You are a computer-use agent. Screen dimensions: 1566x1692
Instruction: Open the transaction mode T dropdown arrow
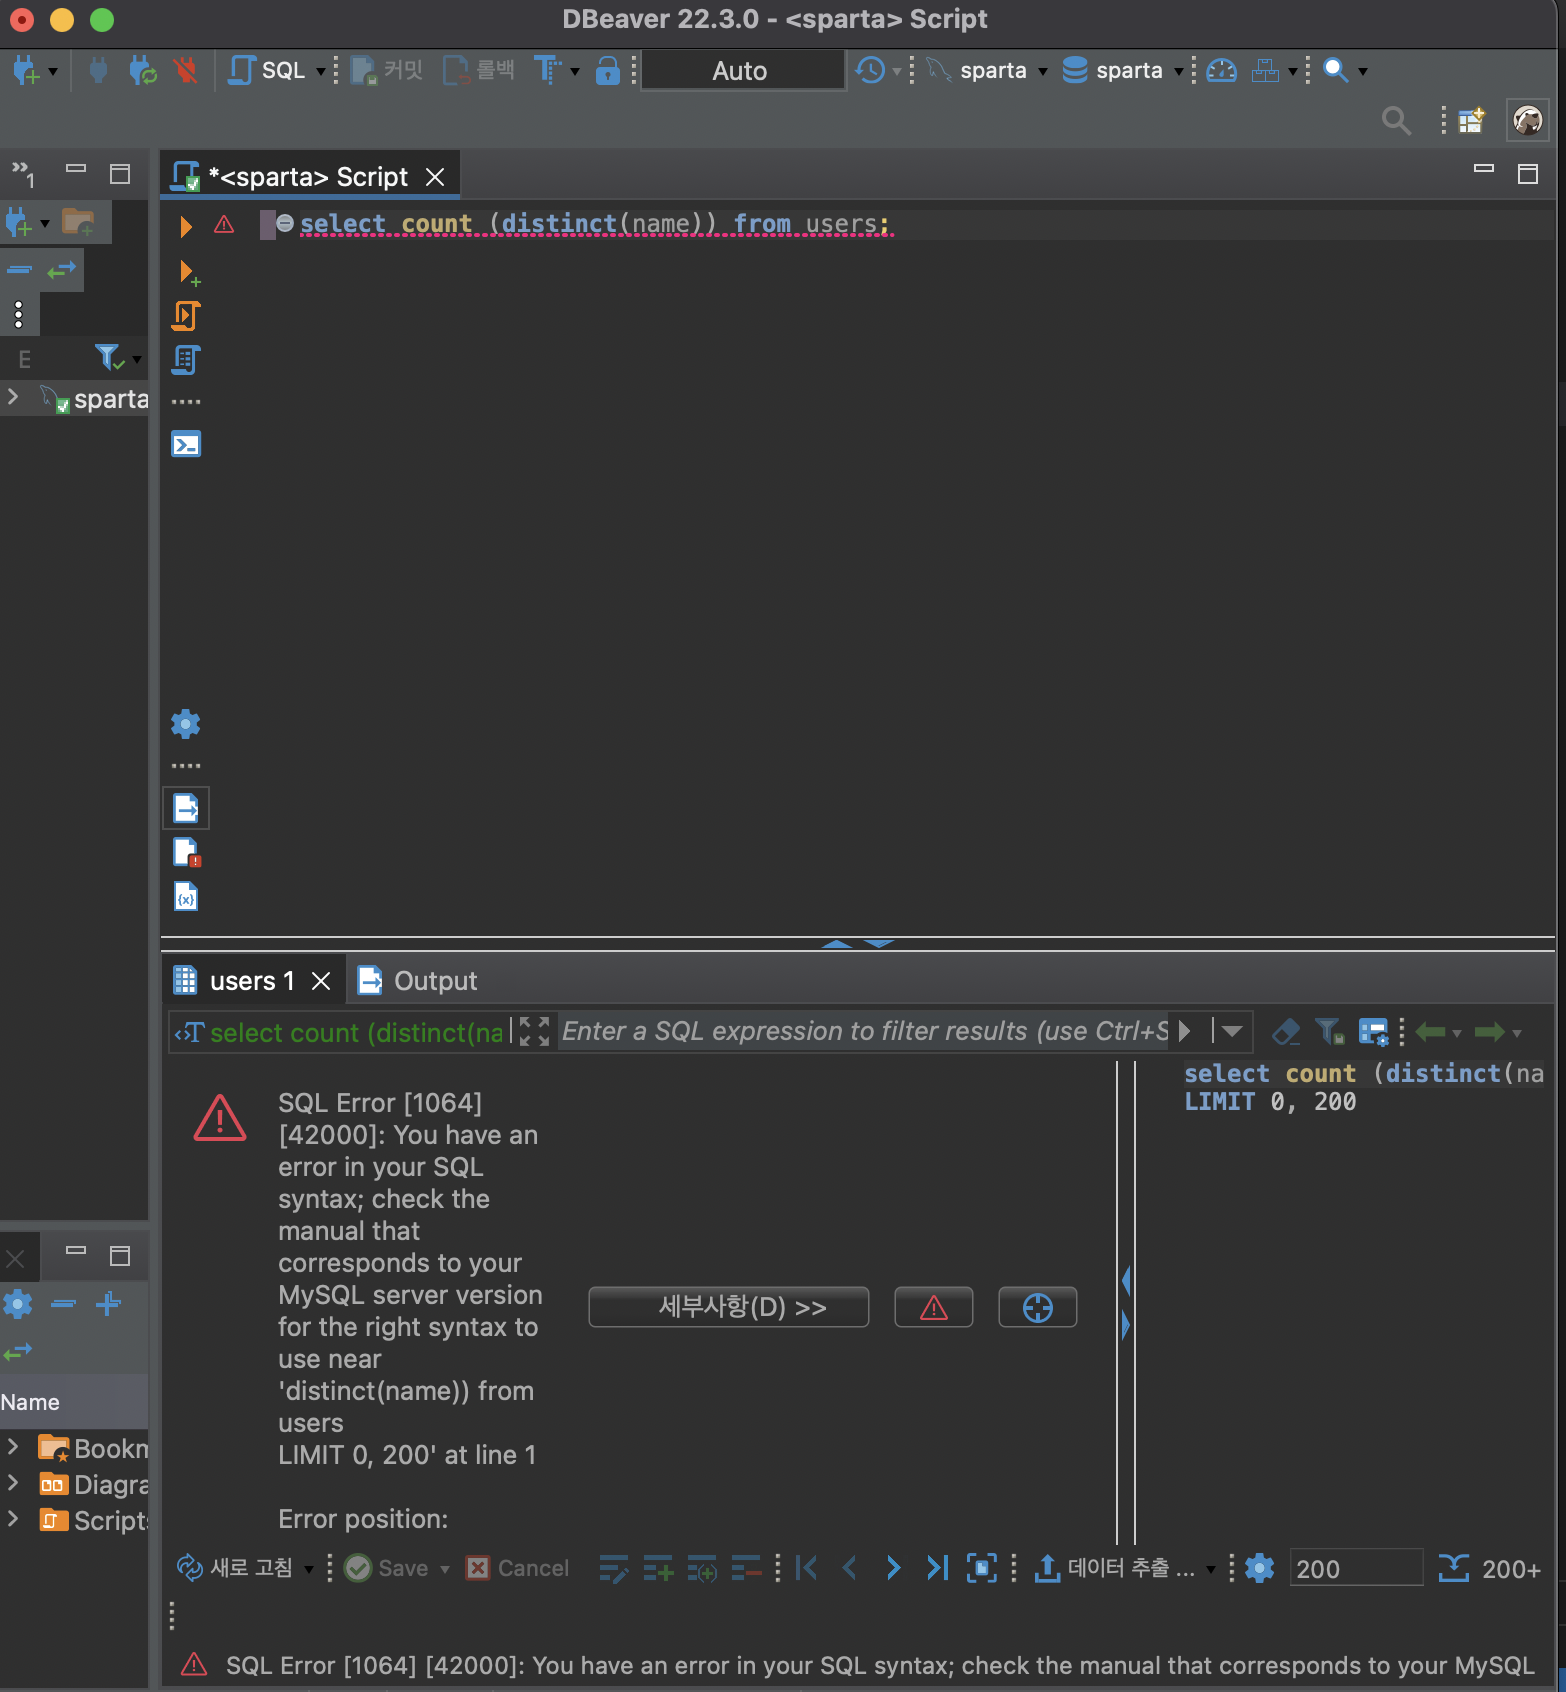coord(575,71)
